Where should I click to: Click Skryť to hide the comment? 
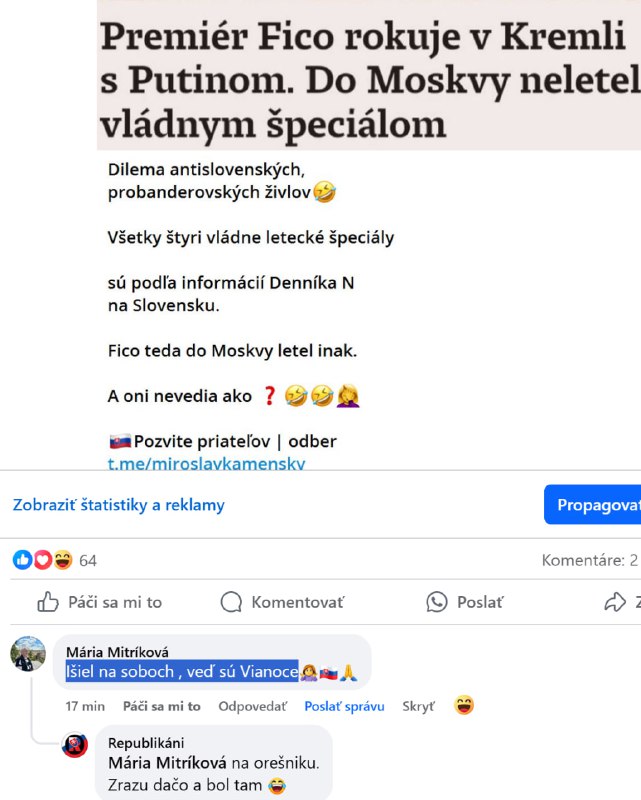pos(418,706)
